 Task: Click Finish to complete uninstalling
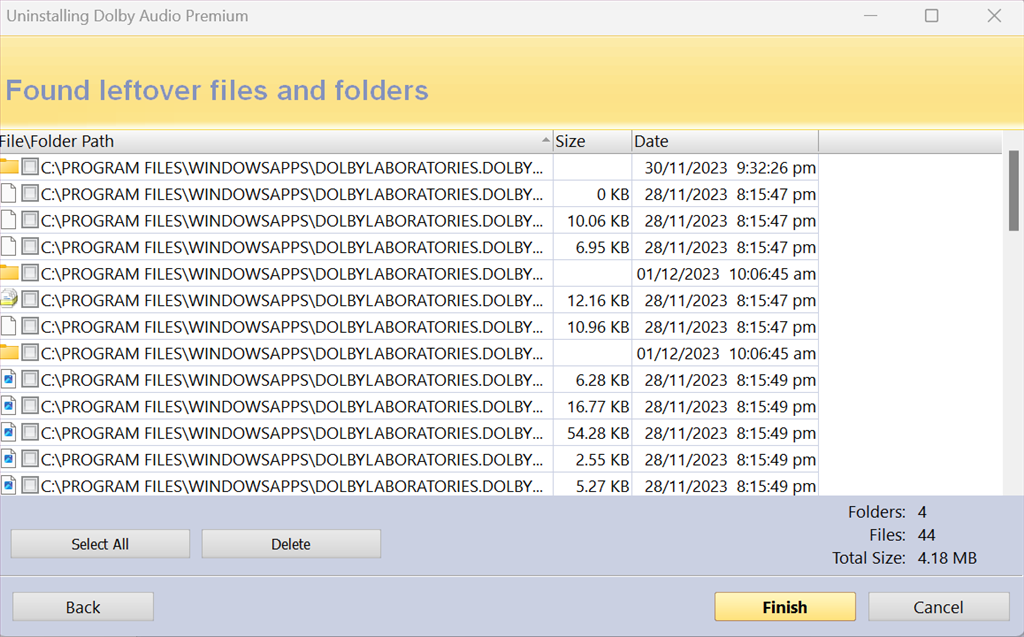(785, 607)
